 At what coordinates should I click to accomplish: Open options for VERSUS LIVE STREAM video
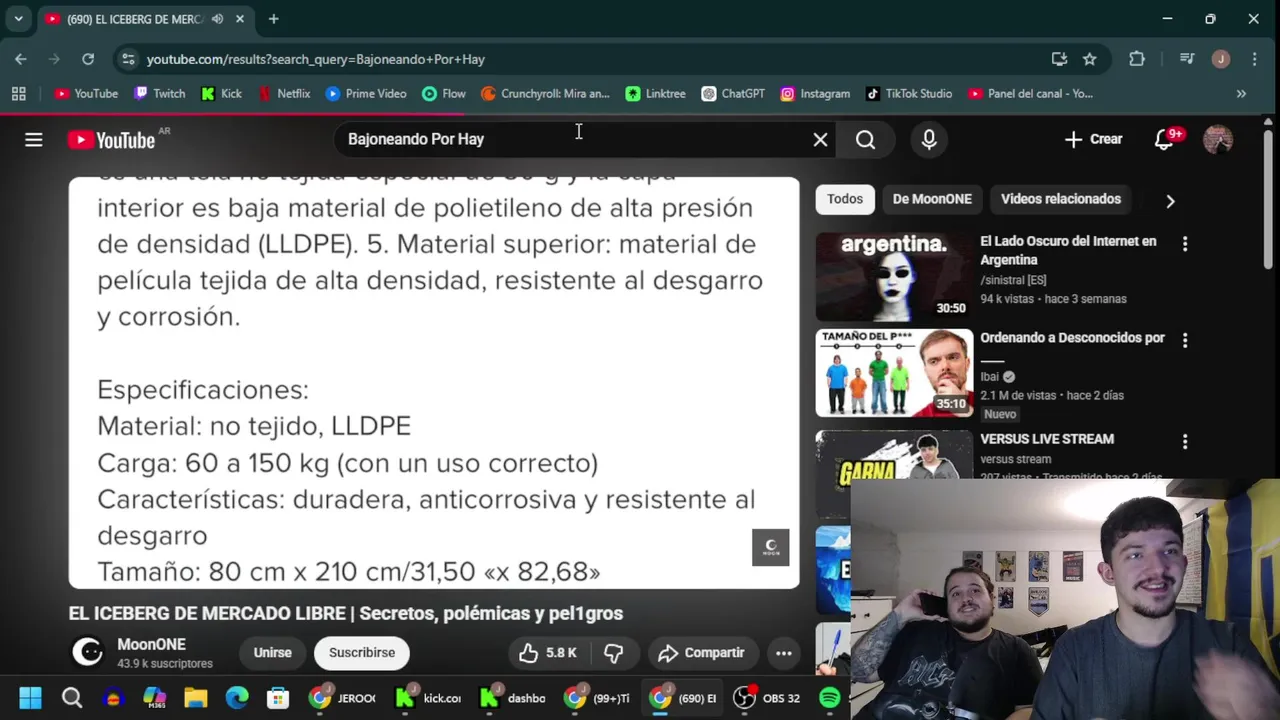pyautogui.click(x=1185, y=441)
